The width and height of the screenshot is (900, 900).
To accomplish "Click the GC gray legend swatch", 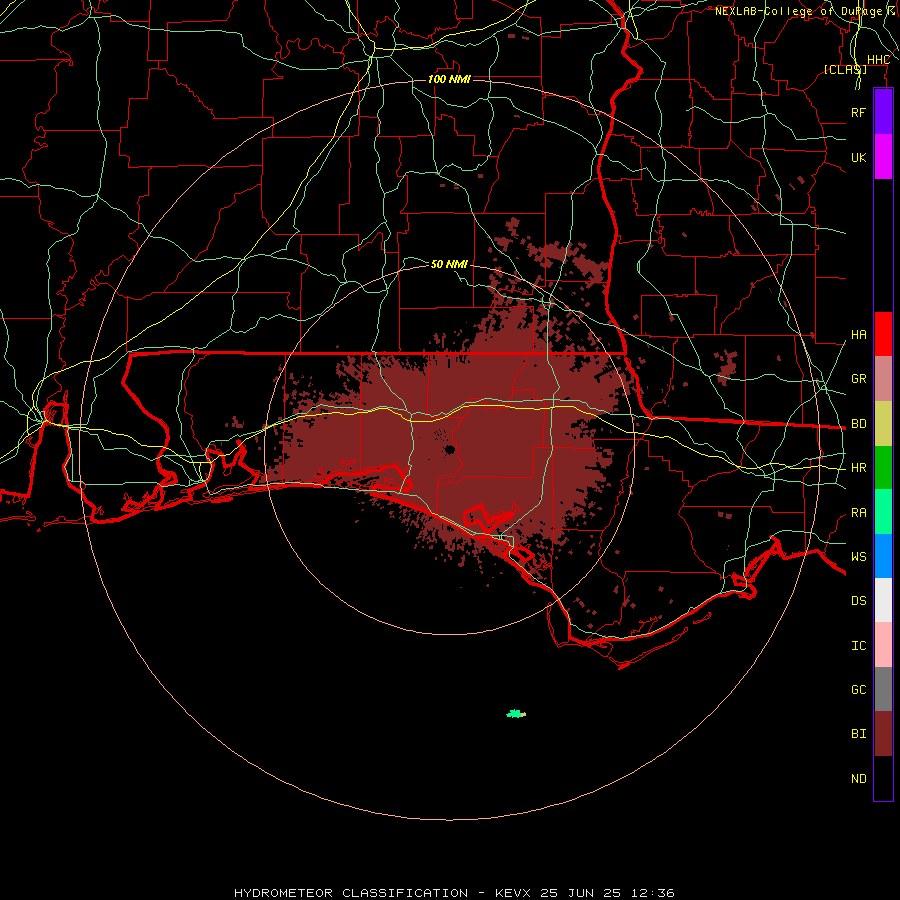I will coord(883,689).
